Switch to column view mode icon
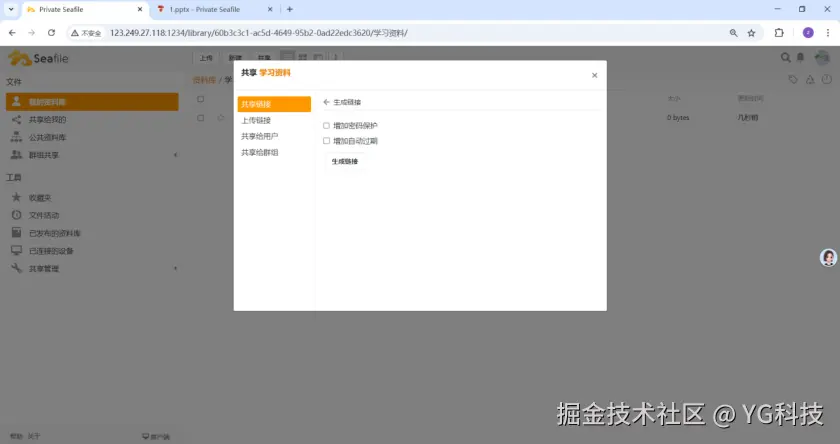The width and height of the screenshot is (840, 444). 318,57
